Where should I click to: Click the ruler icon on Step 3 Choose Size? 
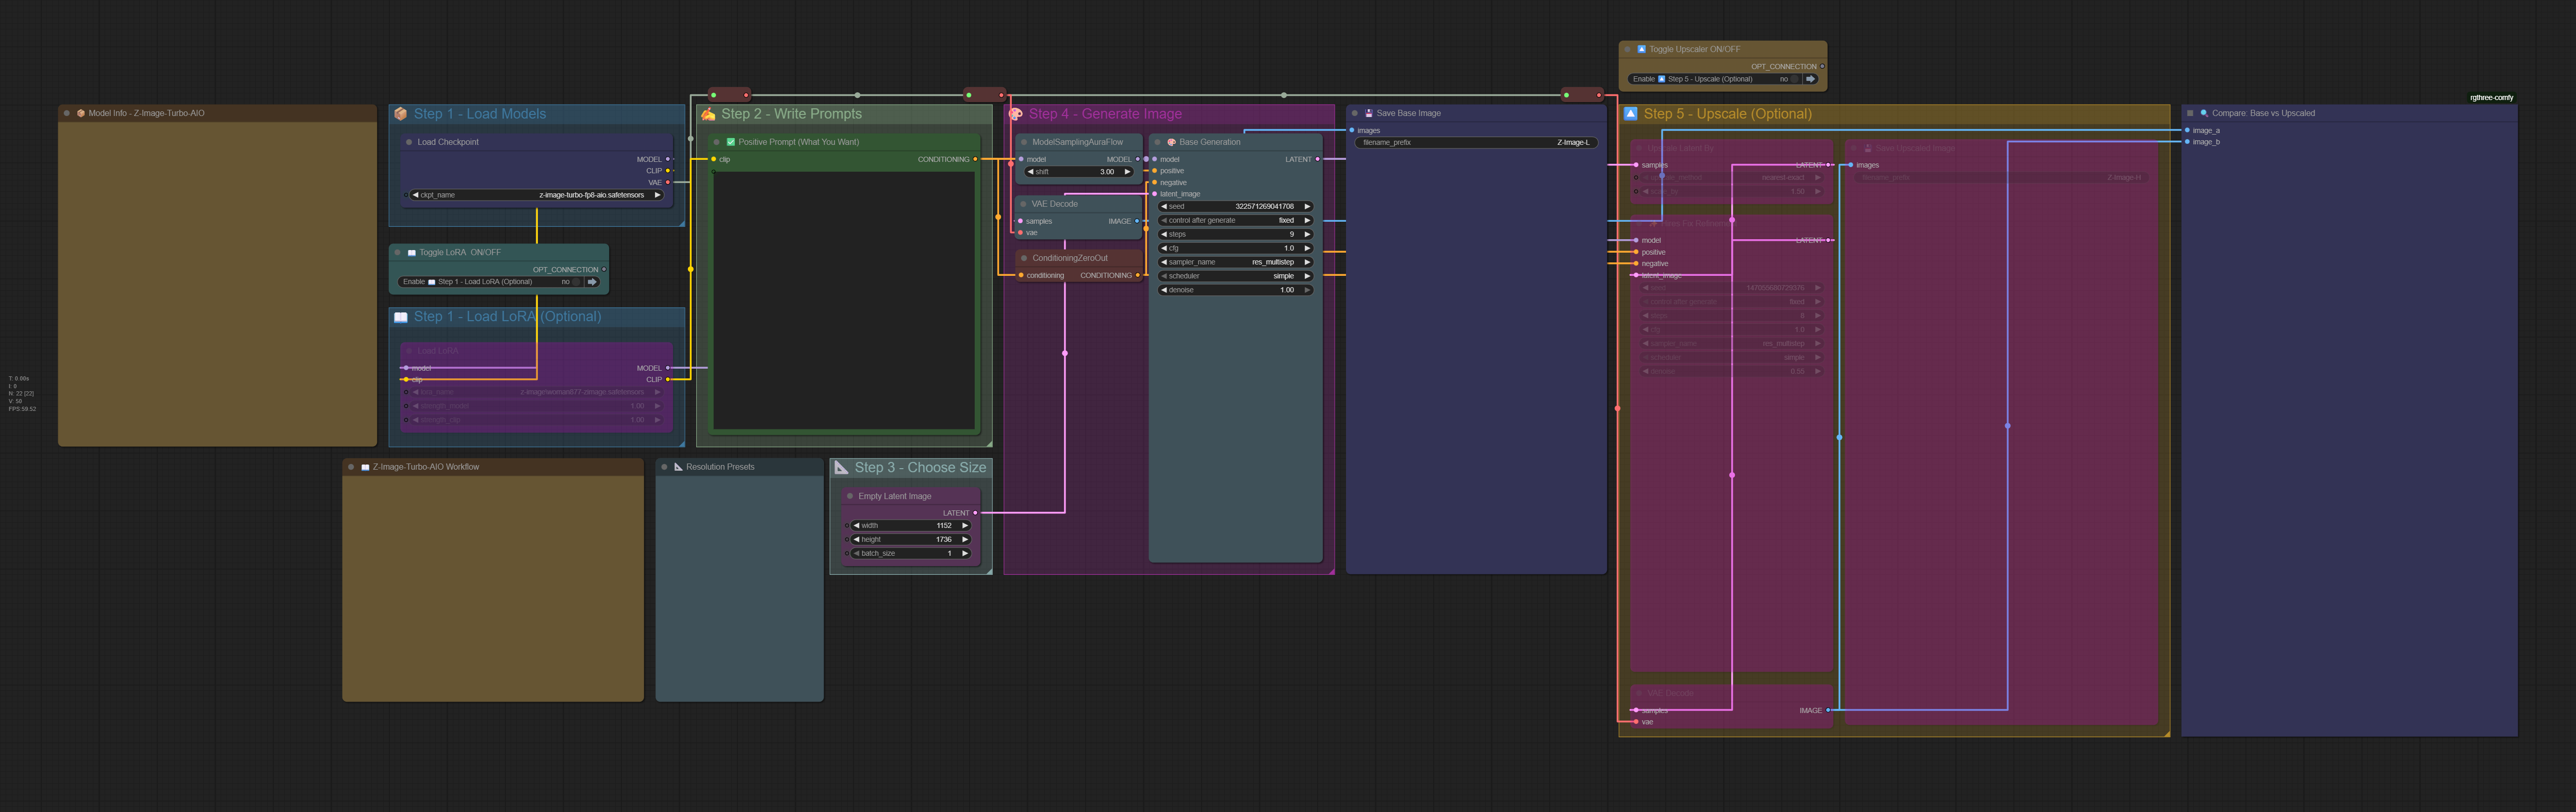pyautogui.click(x=842, y=467)
